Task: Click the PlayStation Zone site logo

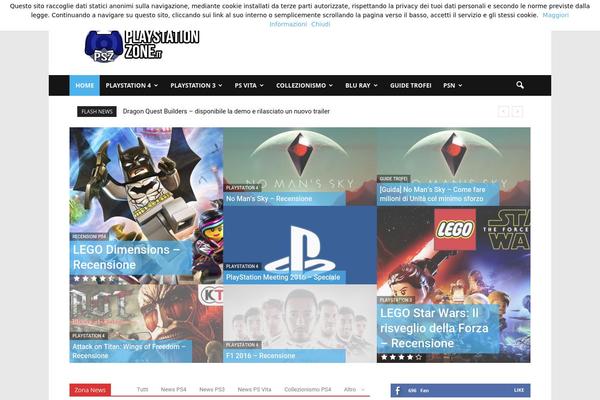Action: pyautogui.click(x=142, y=46)
